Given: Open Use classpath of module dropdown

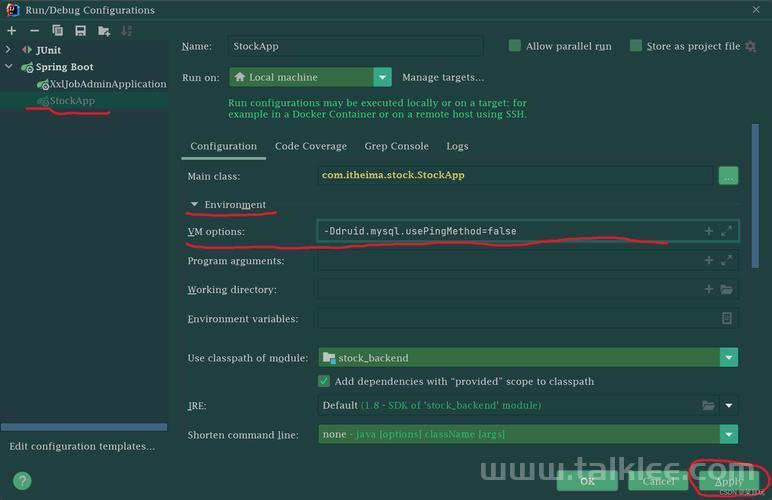Looking at the screenshot, I should [x=729, y=357].
